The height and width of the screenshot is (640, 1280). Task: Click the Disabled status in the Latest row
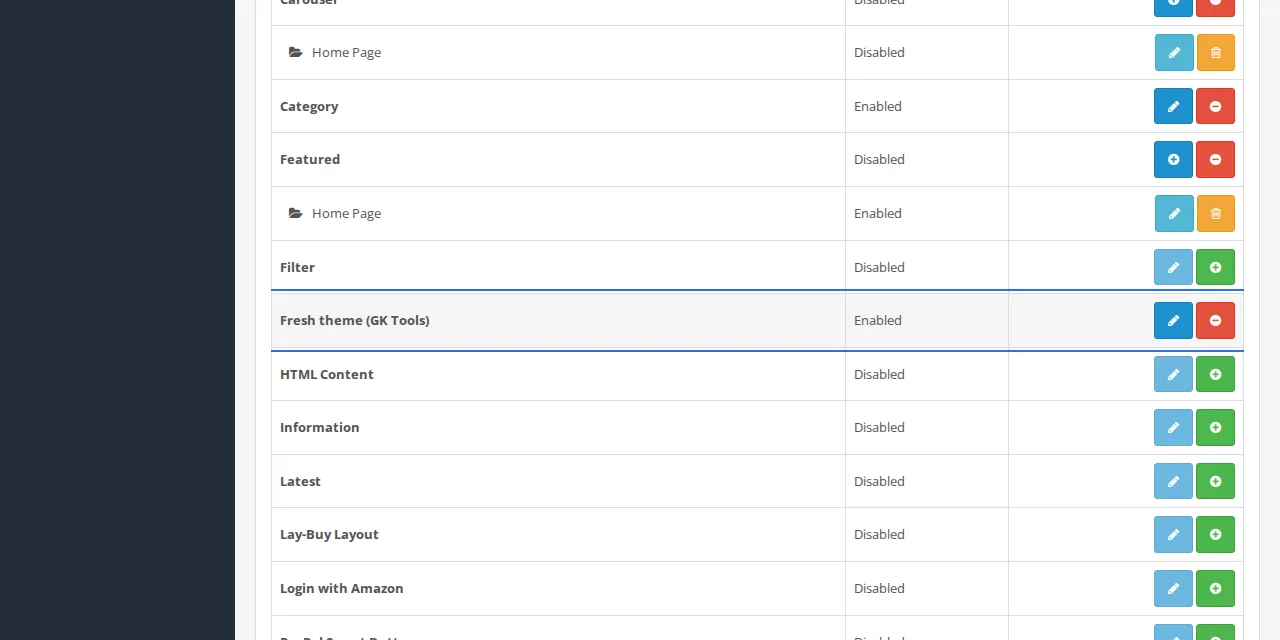pos(879,481)
